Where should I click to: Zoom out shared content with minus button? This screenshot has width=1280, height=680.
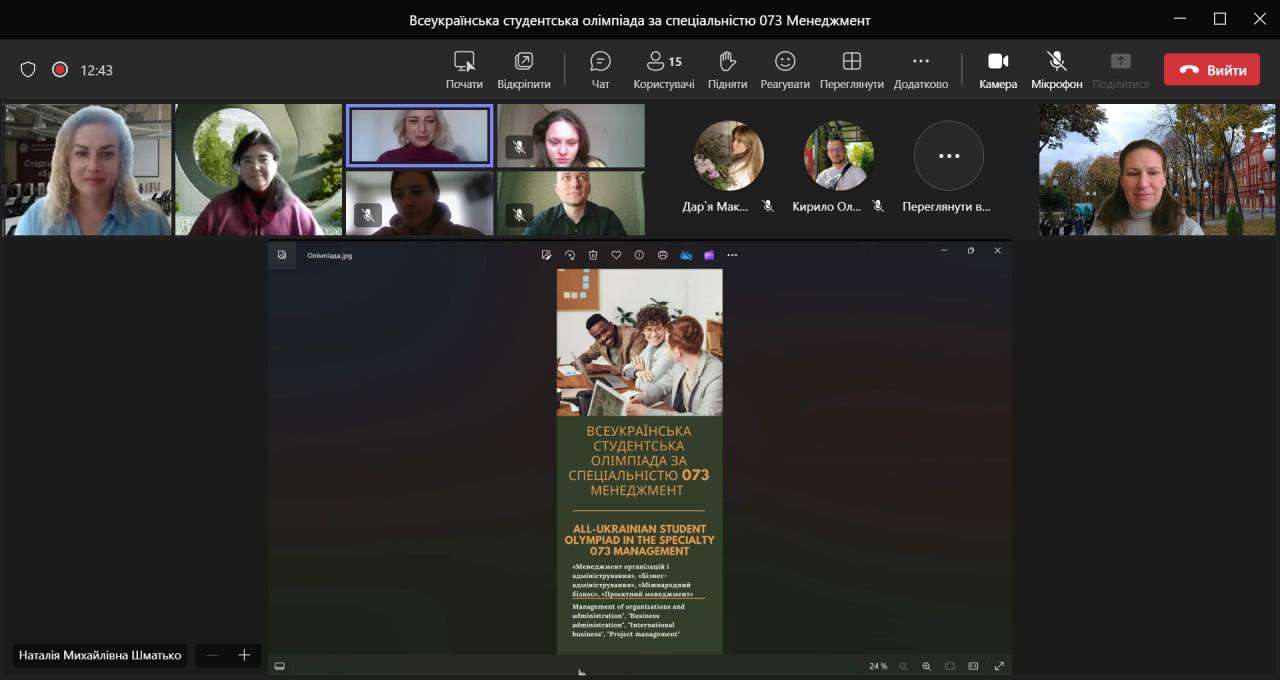(x=212, y=655)
